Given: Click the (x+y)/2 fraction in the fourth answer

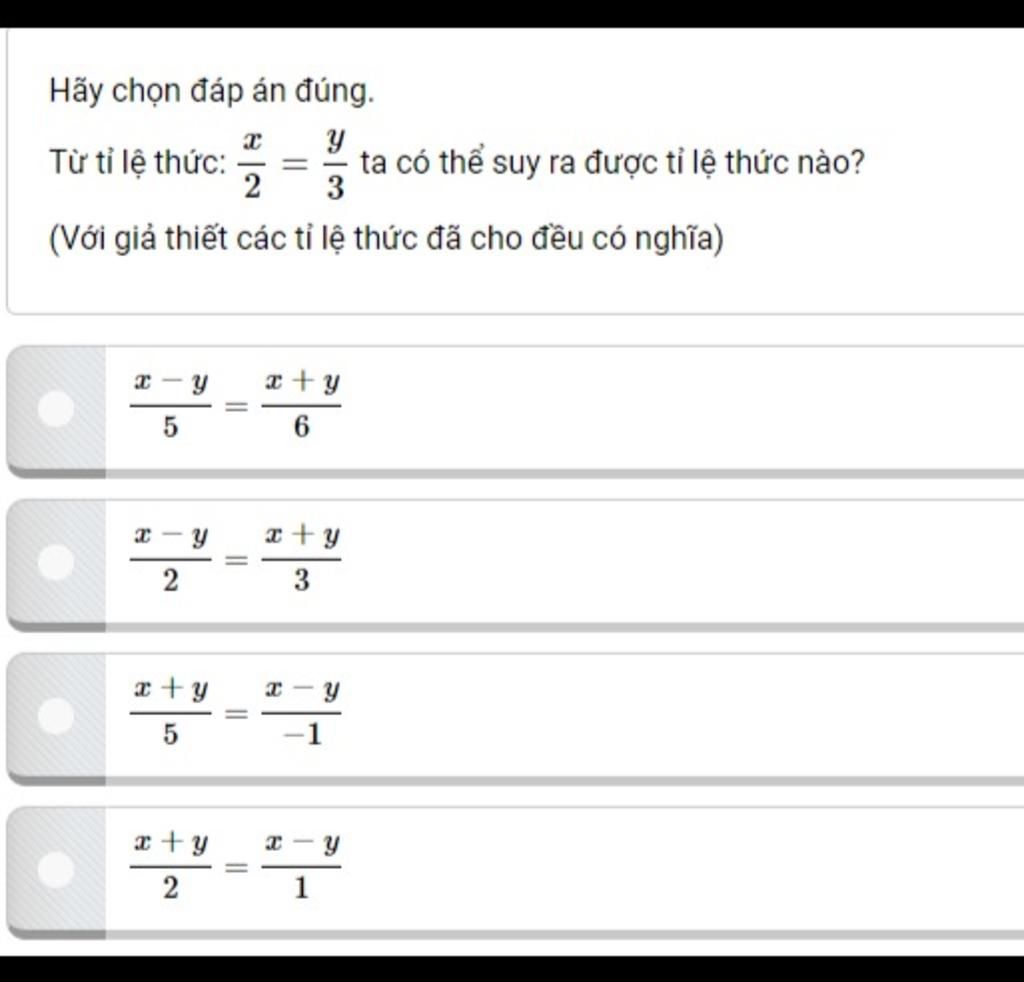Looking at the screenshot, I should click(x=170, y=868).
